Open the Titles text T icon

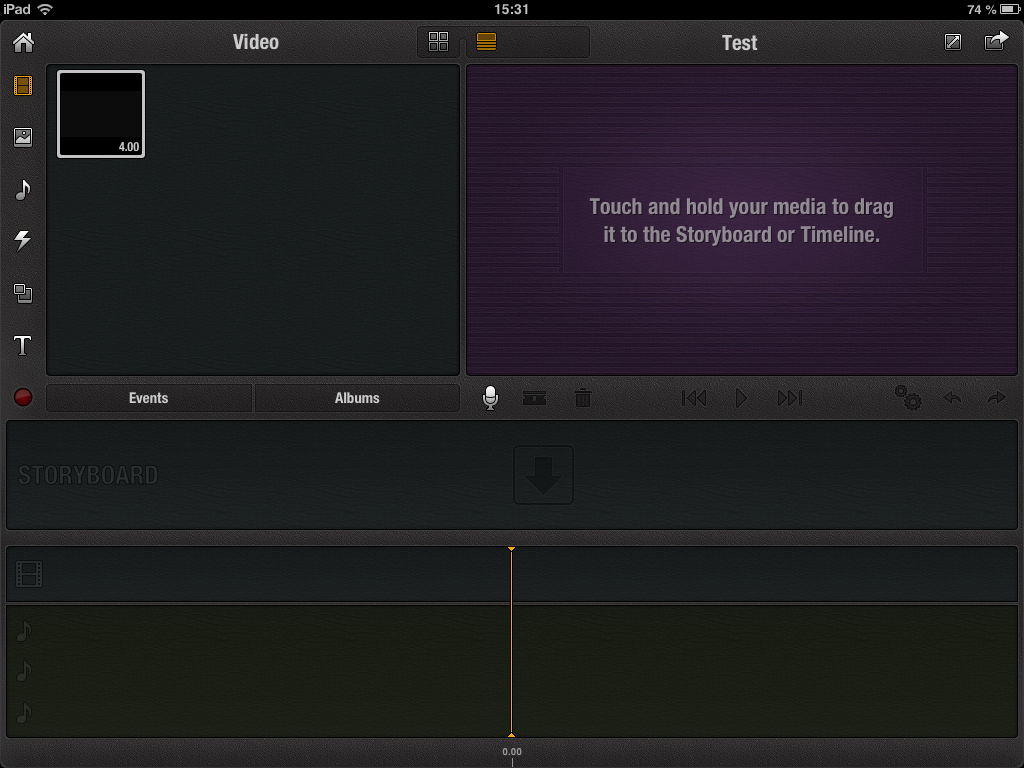tap(23, 345)
